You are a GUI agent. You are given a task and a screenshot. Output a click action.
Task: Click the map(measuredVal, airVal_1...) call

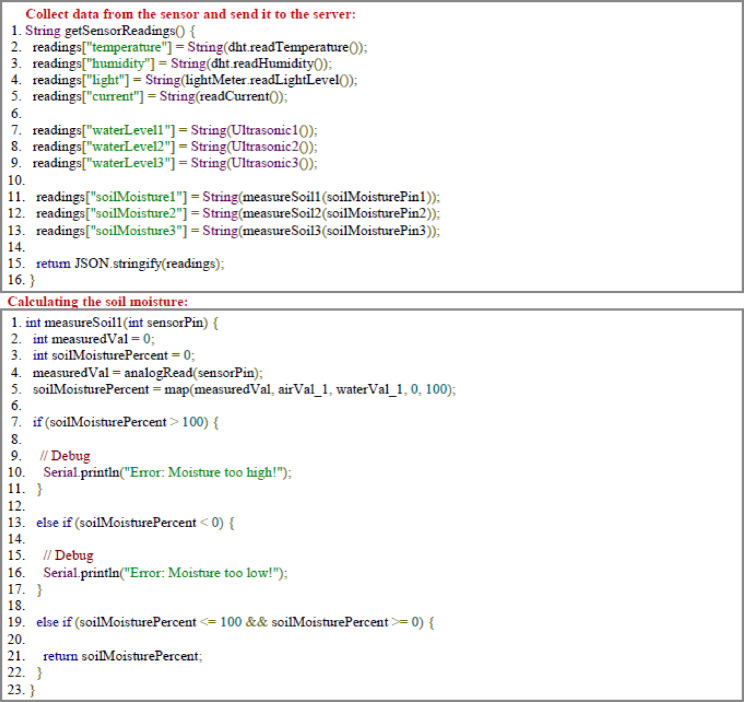(x=308, y=389)
